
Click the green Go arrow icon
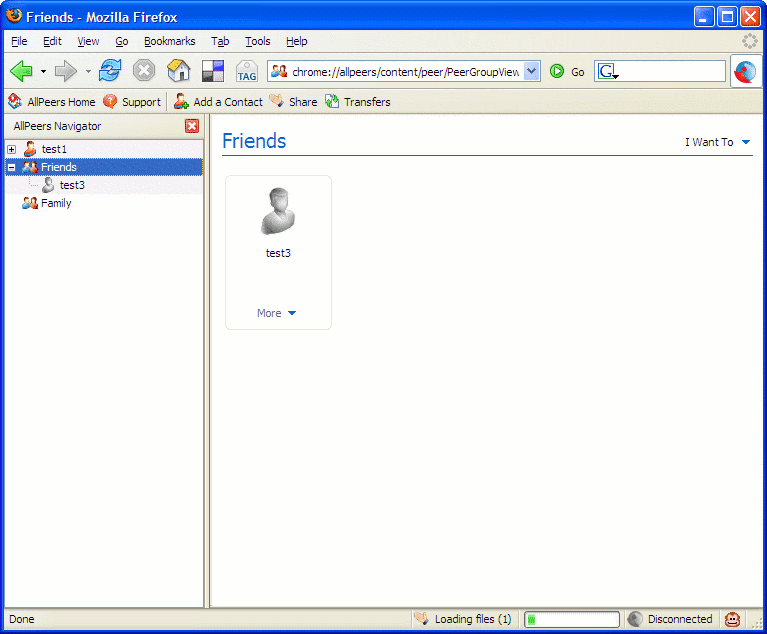click(x=557, y=71)
